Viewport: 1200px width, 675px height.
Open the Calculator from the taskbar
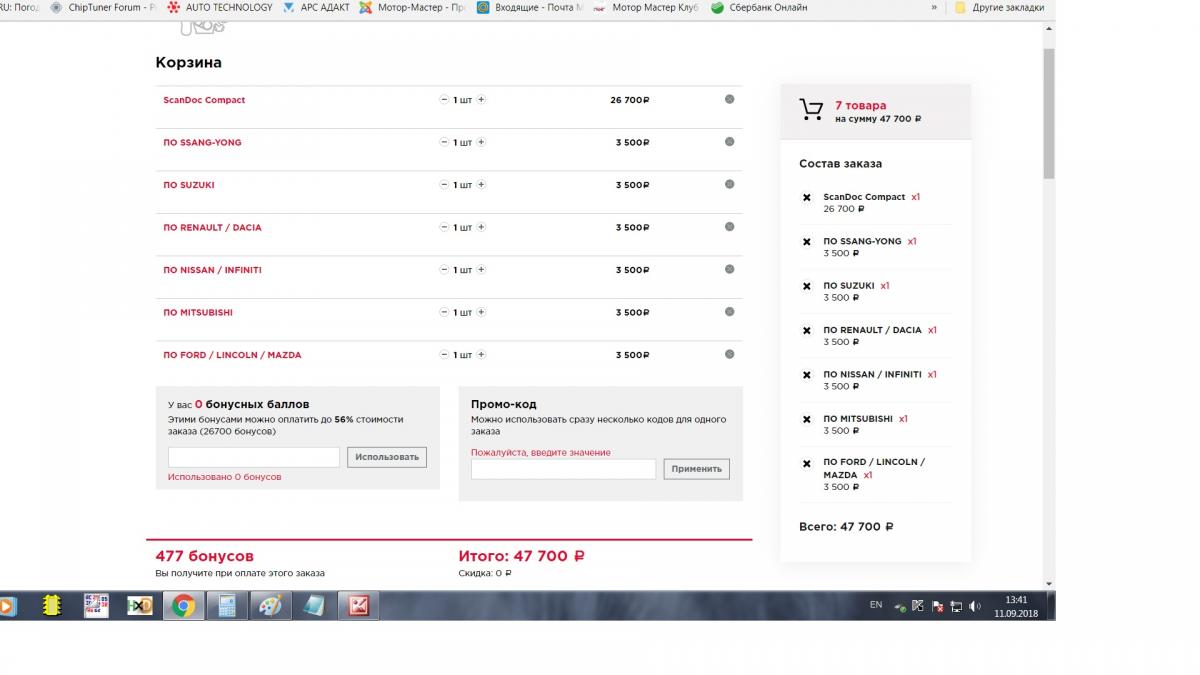click(227, 606)
